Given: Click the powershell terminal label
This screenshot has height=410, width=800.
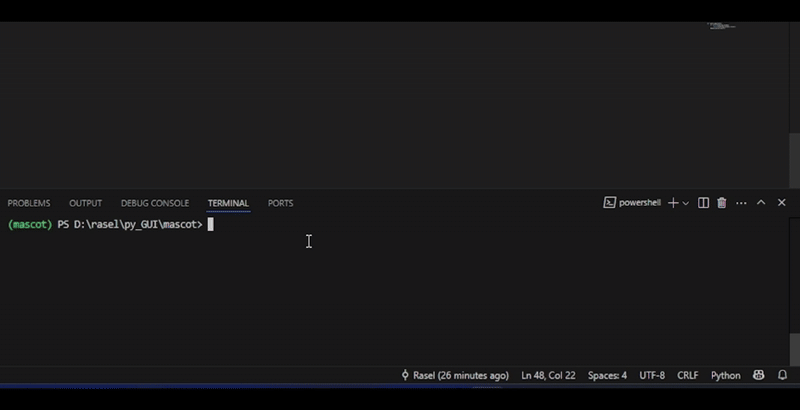Looking at the screenshot, I should tap(632, 203).
